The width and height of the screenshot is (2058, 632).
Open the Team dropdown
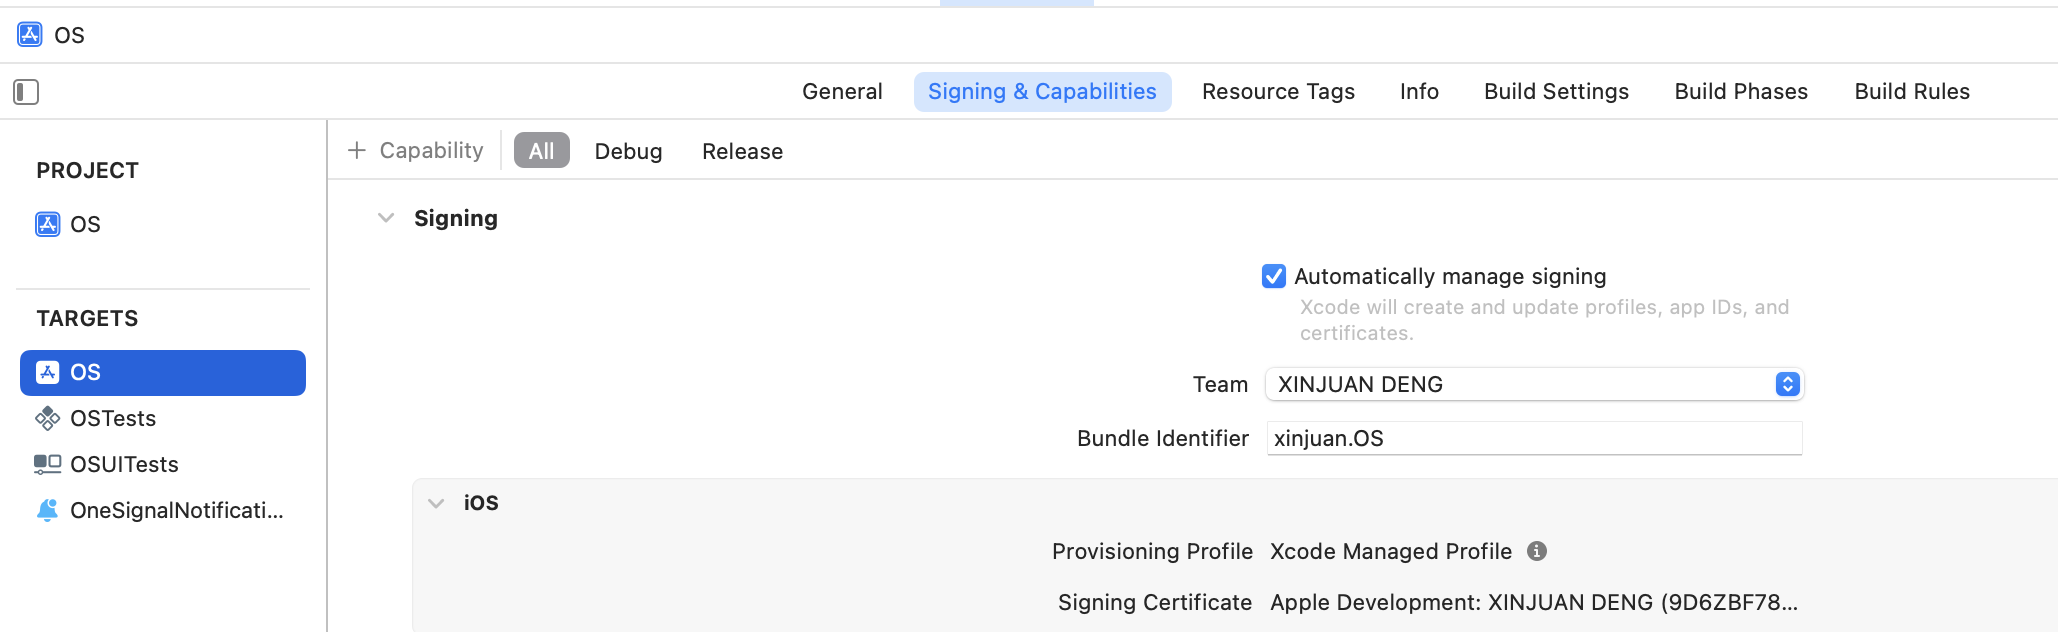coord(1534,384)
